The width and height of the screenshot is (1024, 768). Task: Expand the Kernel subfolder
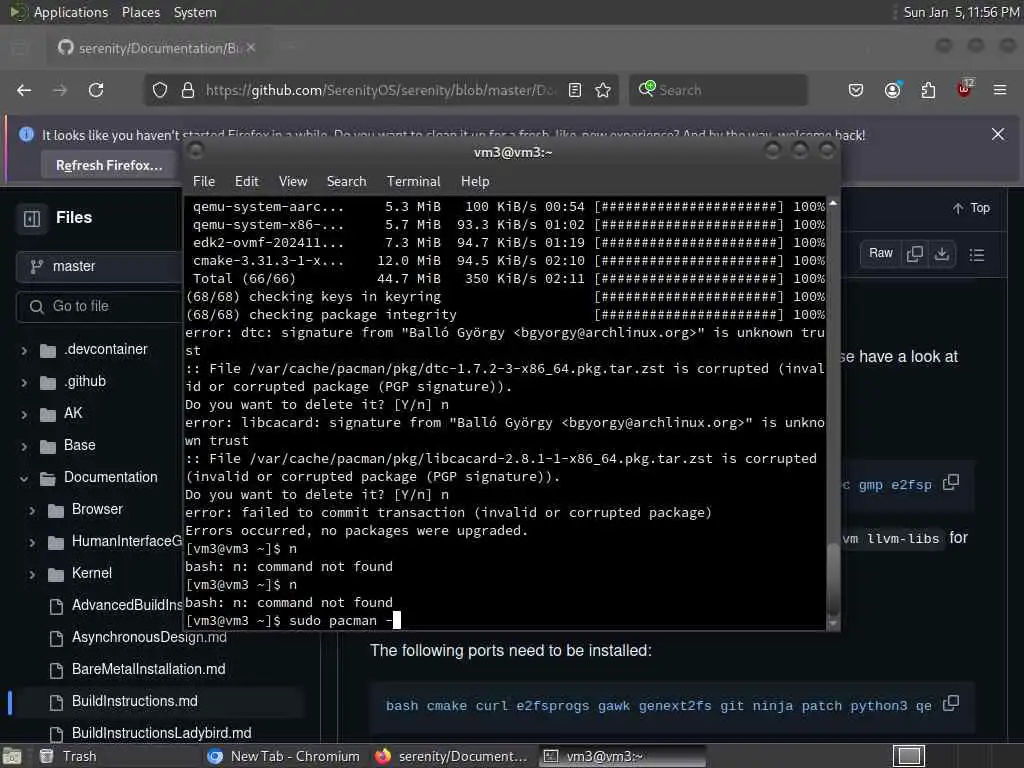[x=32, y=575]
